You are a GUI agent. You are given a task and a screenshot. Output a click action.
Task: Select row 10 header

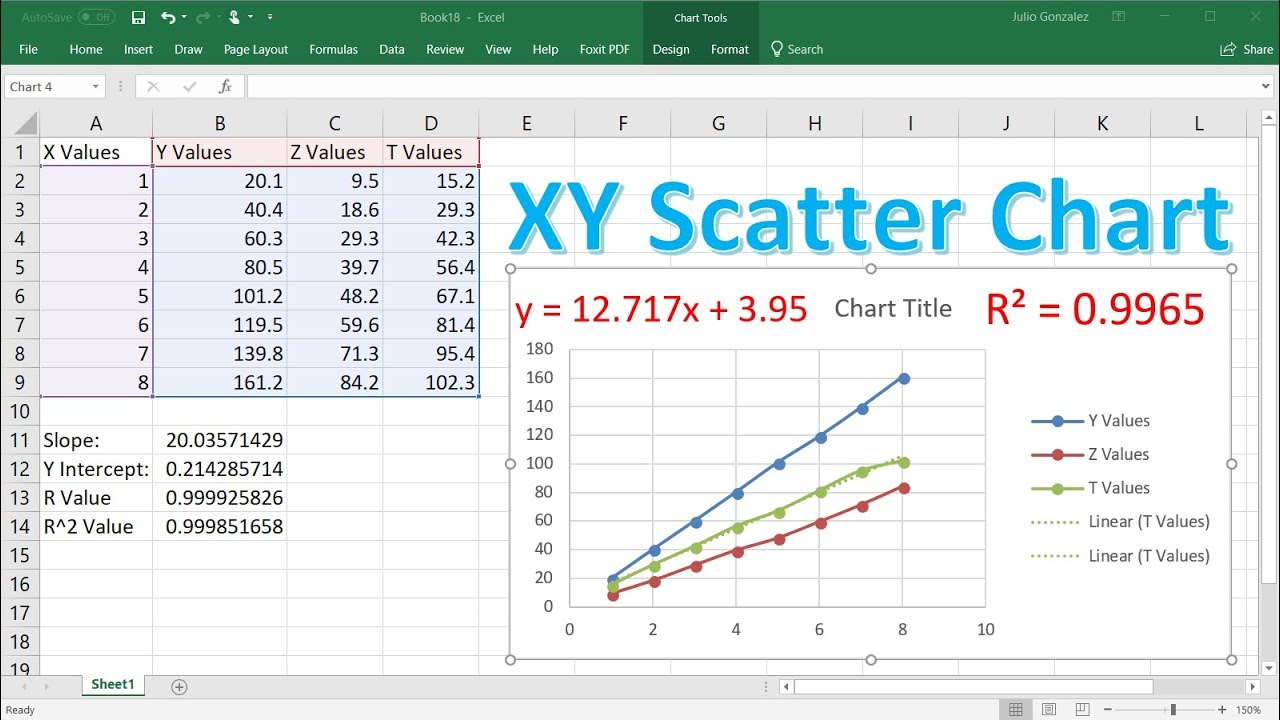(20, 411)
